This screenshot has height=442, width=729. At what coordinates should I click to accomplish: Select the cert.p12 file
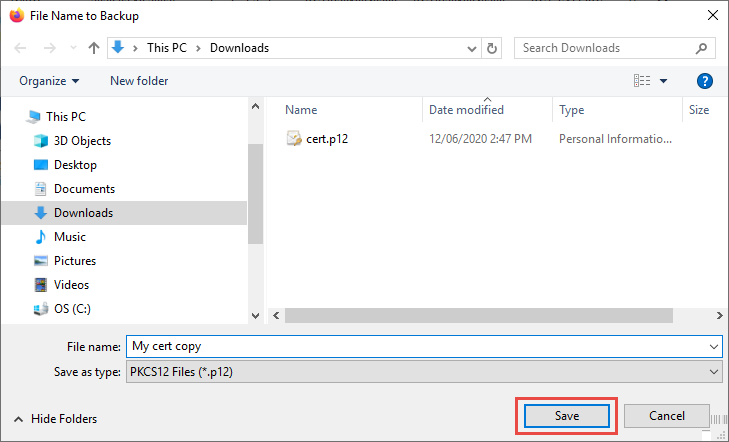(326, 138)
